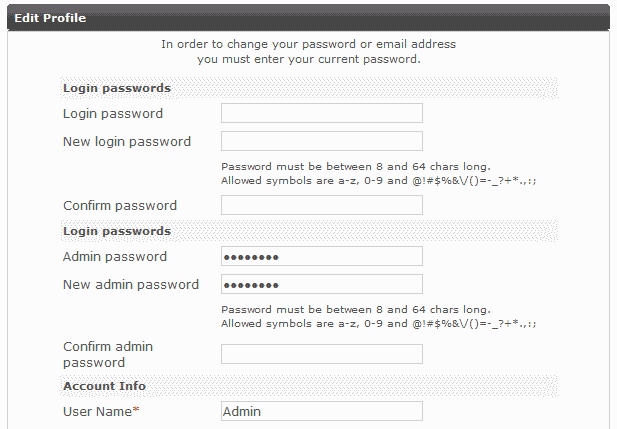This screenshot has width=617, height=429.
Task: Select the Confirm password text box
Action: click(x=321, y=205)
